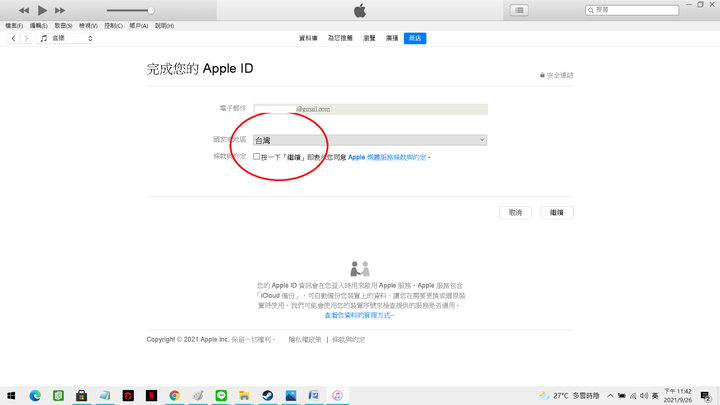The width and height of the screenshot is (720, 405).
Task: Open the 說明(H) menu
Action: 164,26
